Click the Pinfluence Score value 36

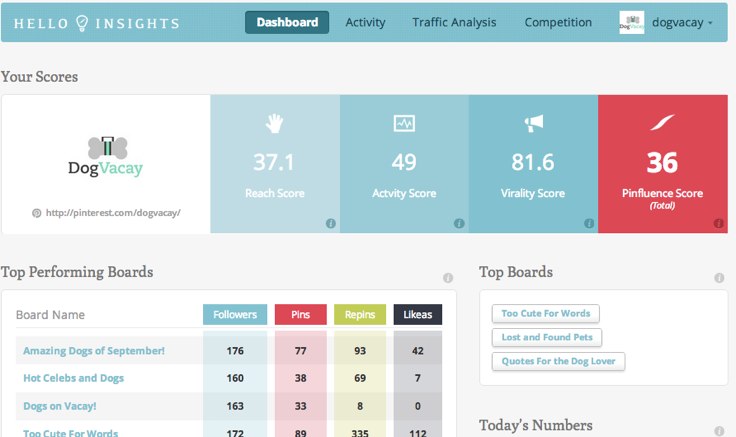pos(662,162)
